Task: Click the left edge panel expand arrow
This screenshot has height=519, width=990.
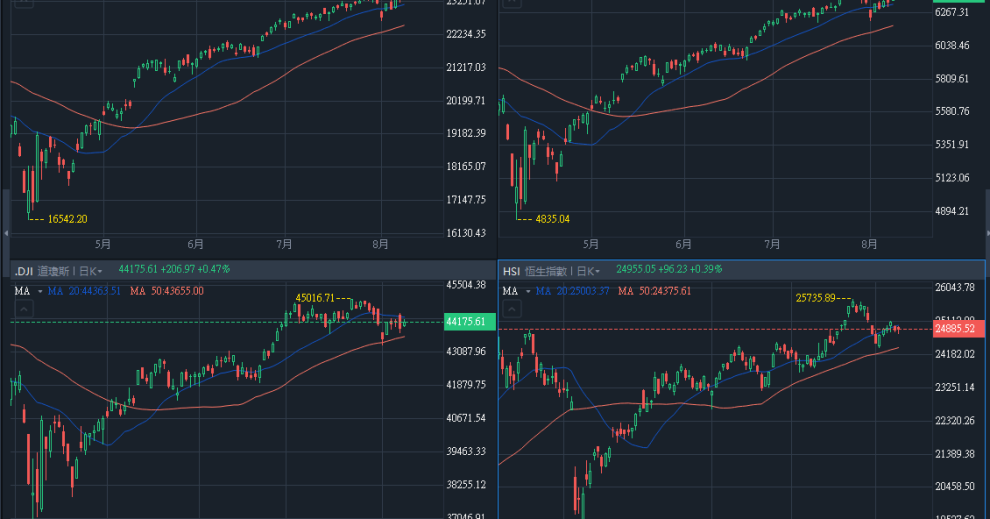Action: [x=4, y=232]
